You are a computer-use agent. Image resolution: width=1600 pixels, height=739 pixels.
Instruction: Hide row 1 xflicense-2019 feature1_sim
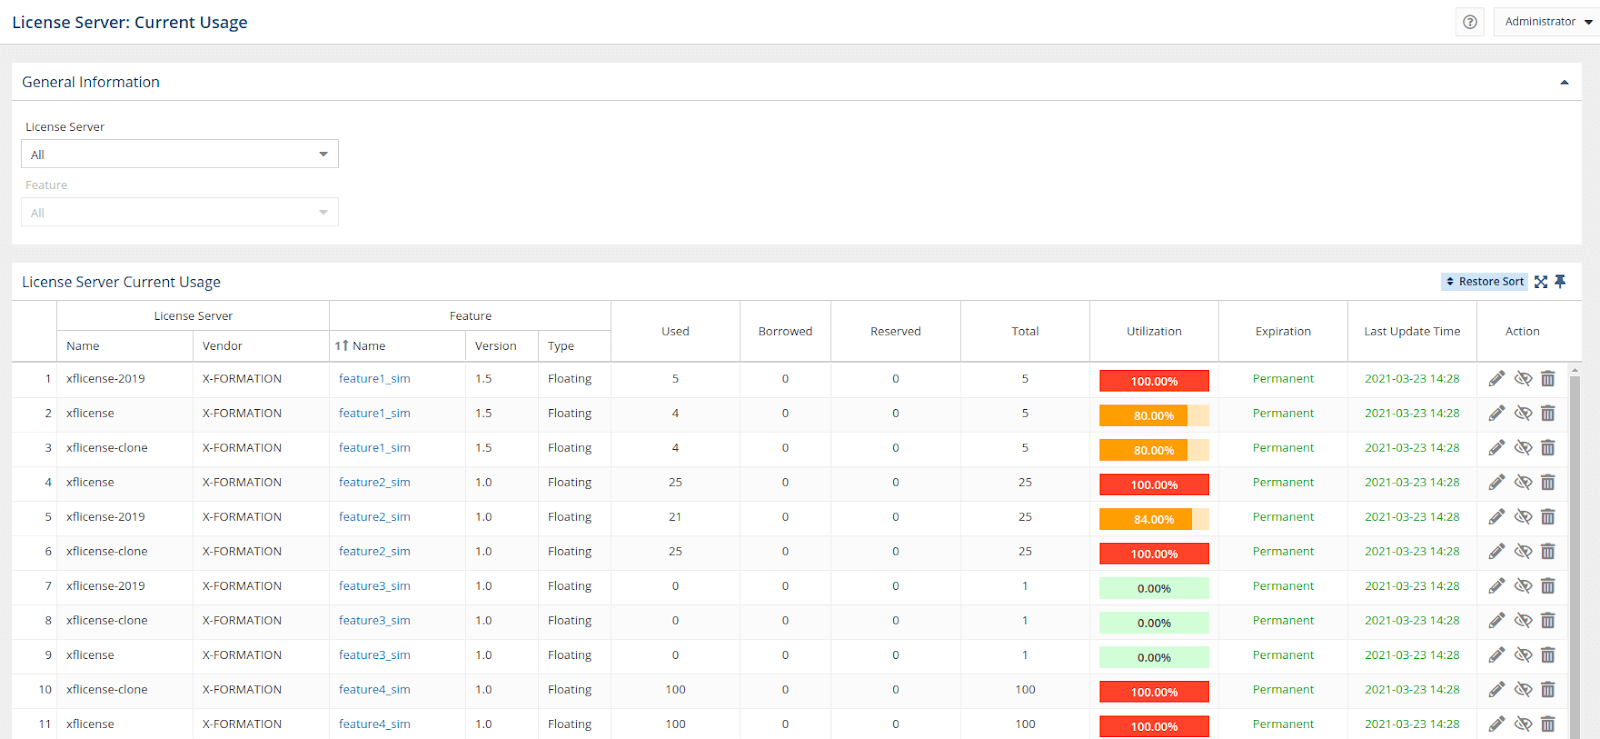[1523, 379]
